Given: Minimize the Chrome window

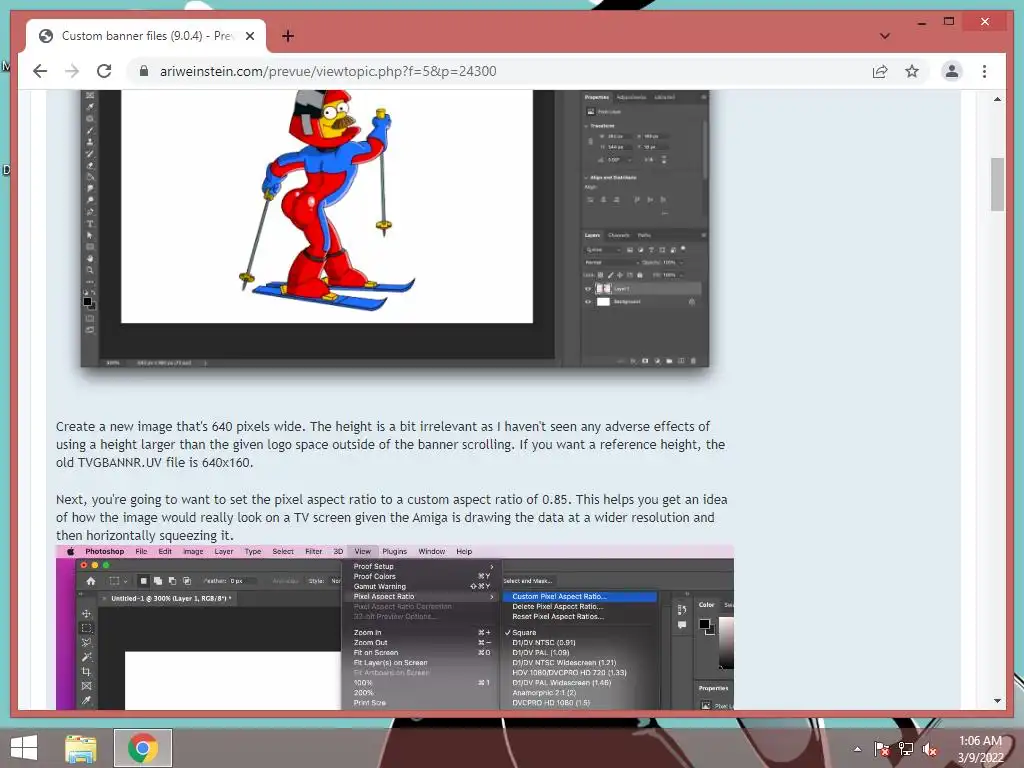Looking at the screenshot, I should click(921, 22).
